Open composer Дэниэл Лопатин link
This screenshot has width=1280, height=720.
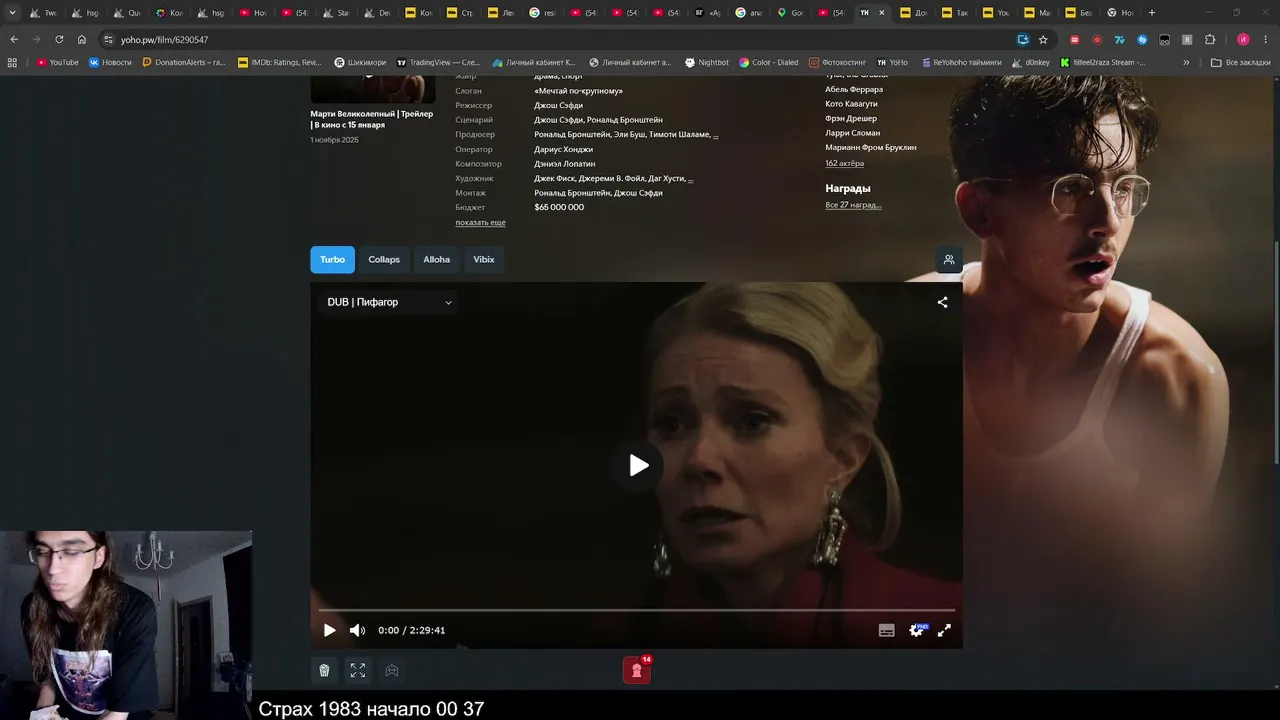(564, 164)
